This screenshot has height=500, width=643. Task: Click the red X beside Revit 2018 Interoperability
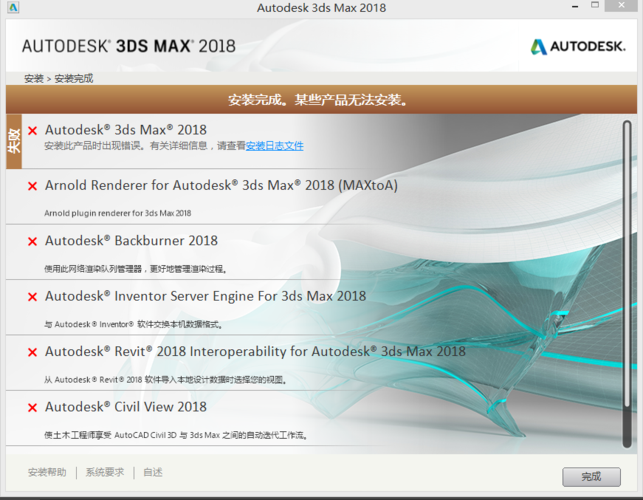32,352
